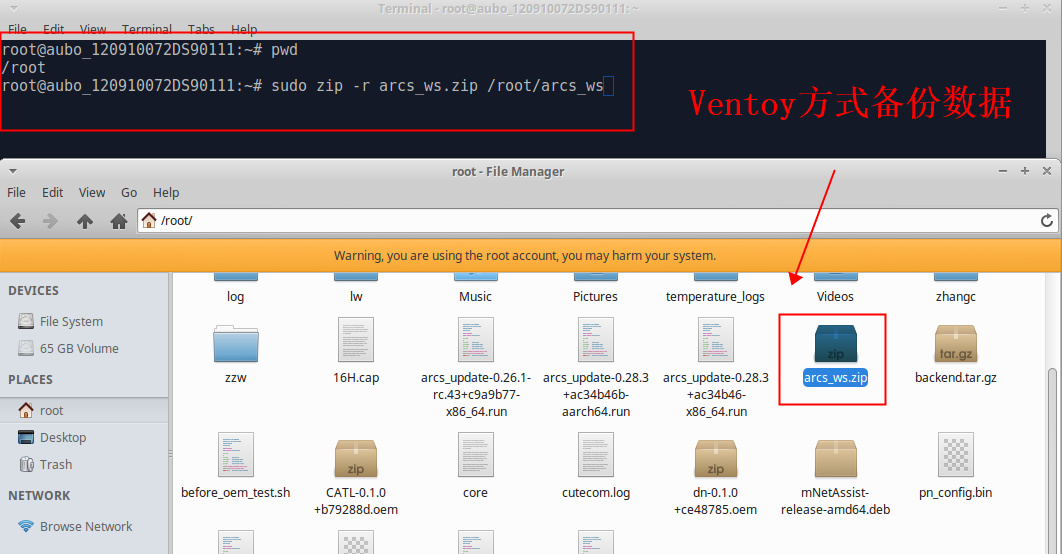Click the zhangc folder label

pos(956,297)
